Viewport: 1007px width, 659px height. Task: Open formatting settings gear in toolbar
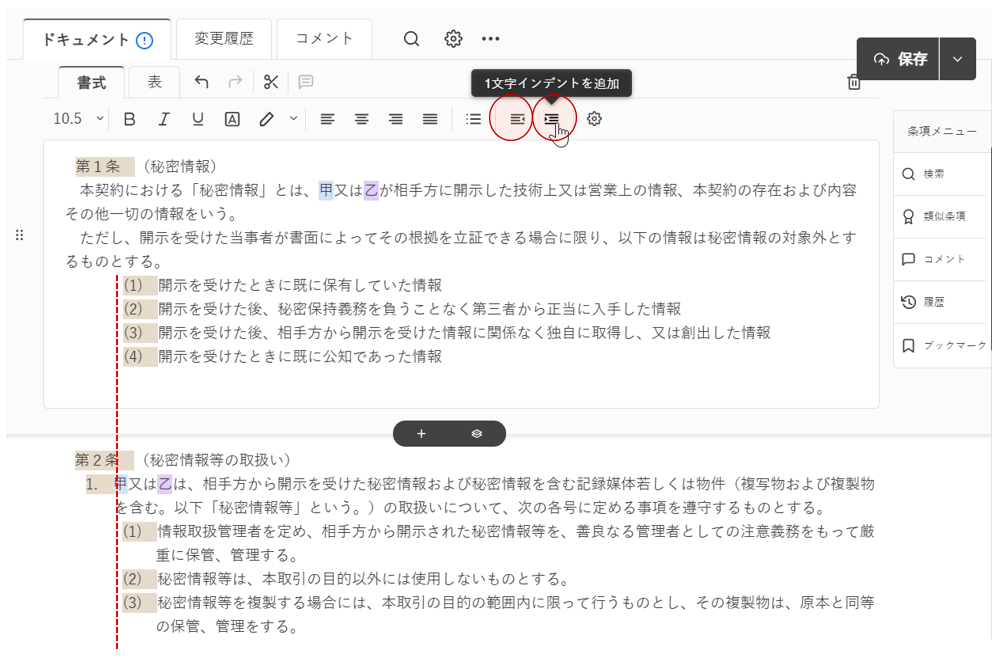[x=594, y=119]
